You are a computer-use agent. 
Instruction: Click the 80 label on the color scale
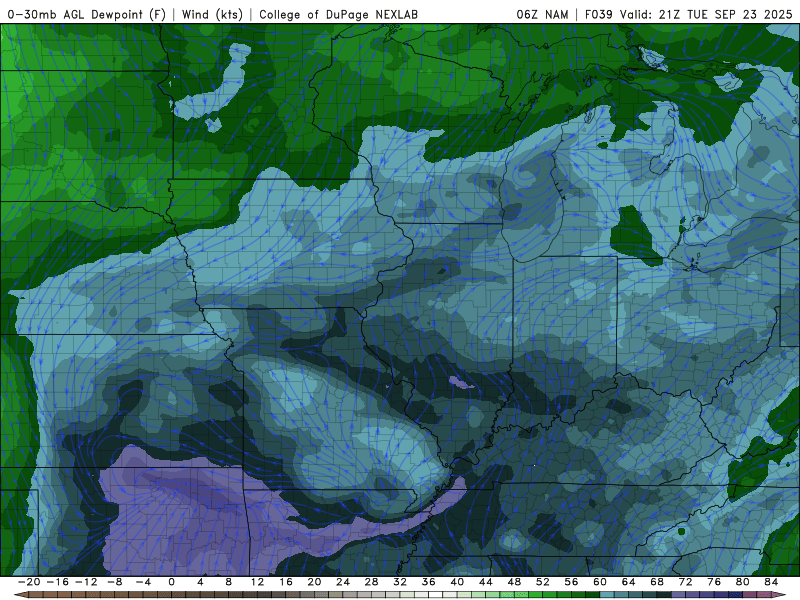(x=743, y=582)
